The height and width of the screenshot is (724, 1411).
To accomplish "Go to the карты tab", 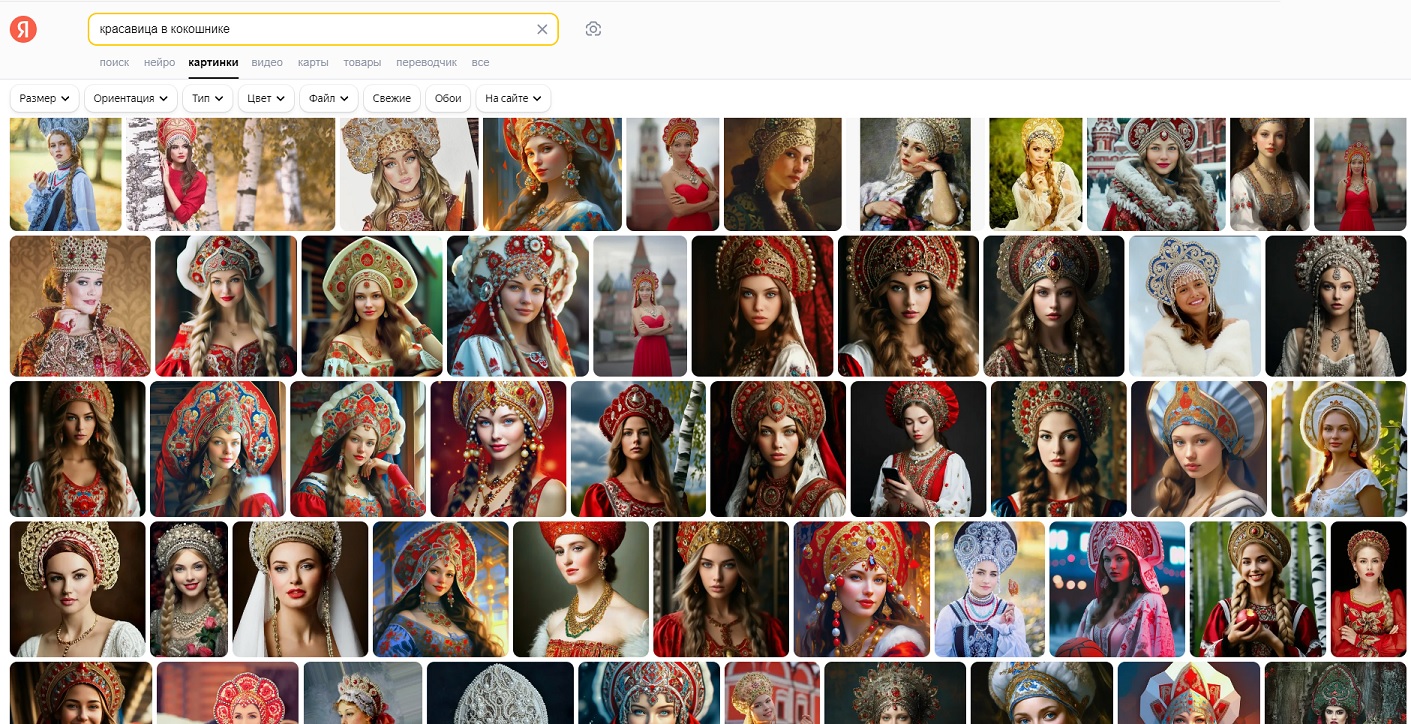I will [313, 62].
